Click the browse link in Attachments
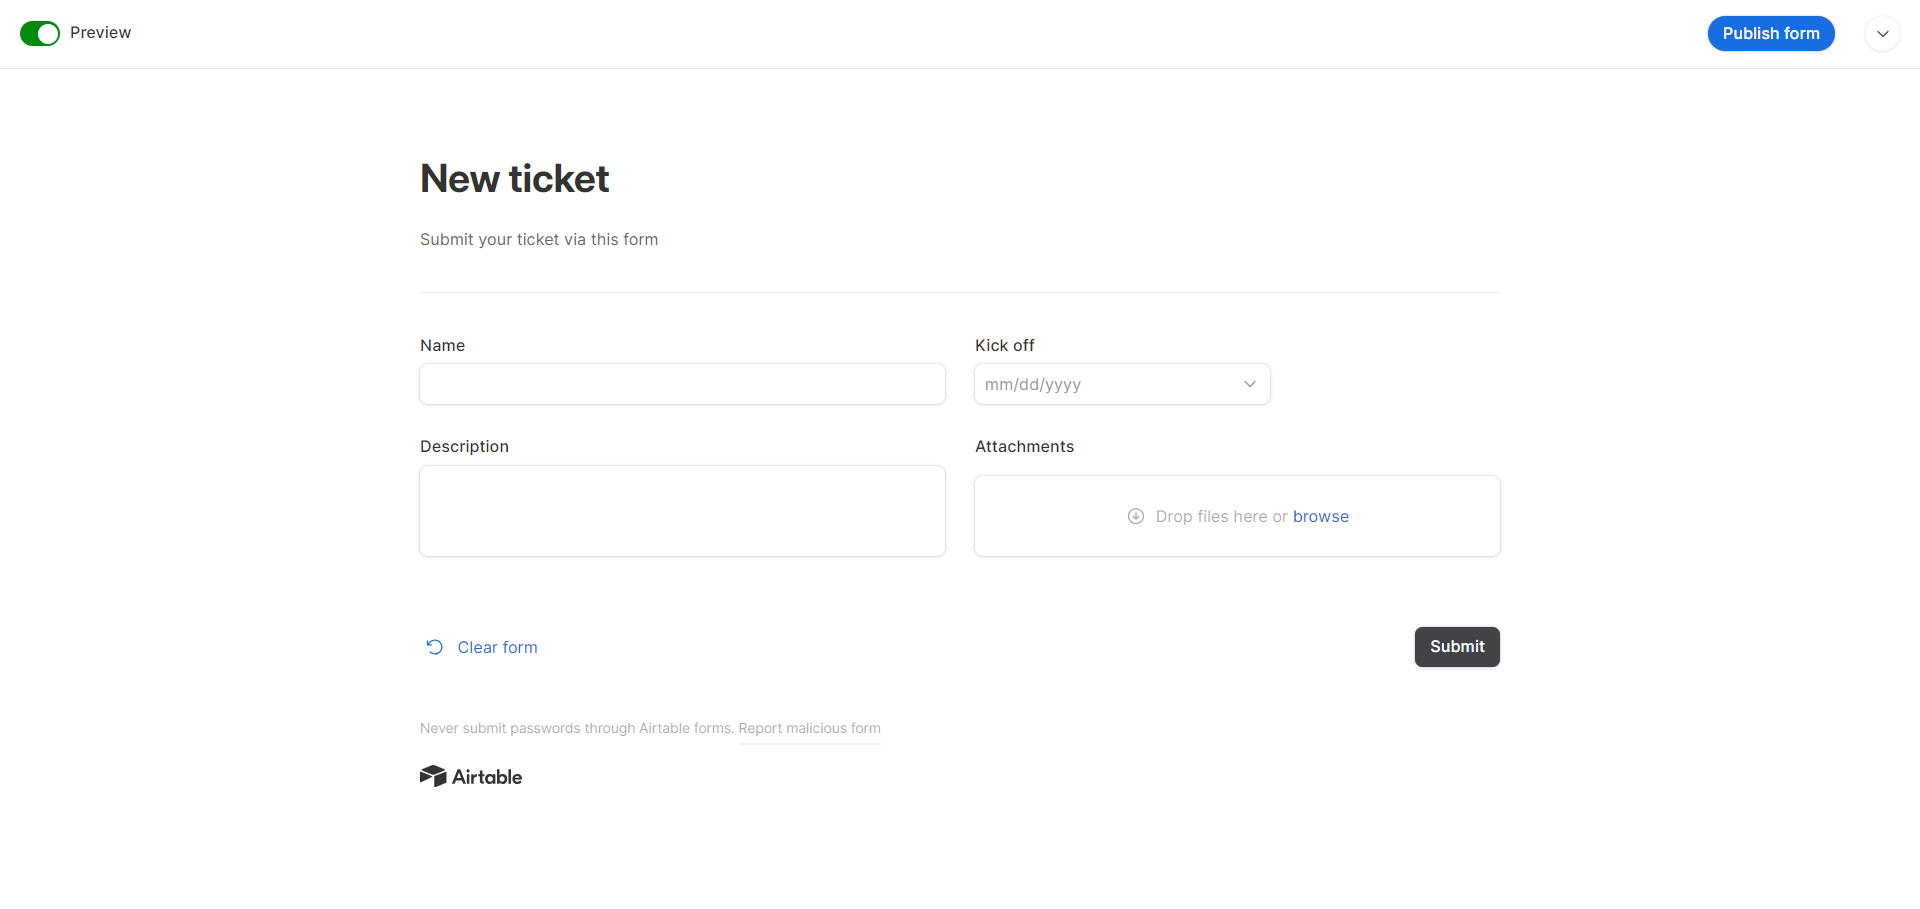The height and width of the screenshot is (909, 1920). coord(1320,516)
